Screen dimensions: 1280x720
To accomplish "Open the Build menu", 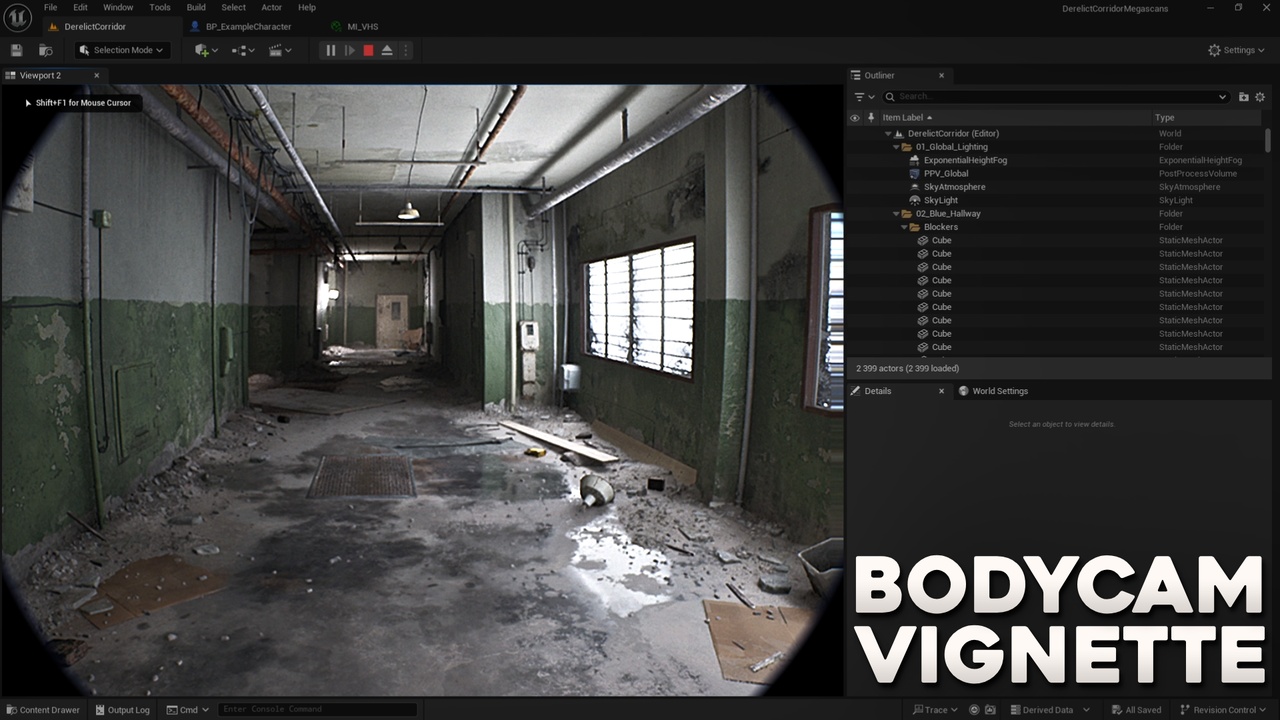I will click(196, 7).
